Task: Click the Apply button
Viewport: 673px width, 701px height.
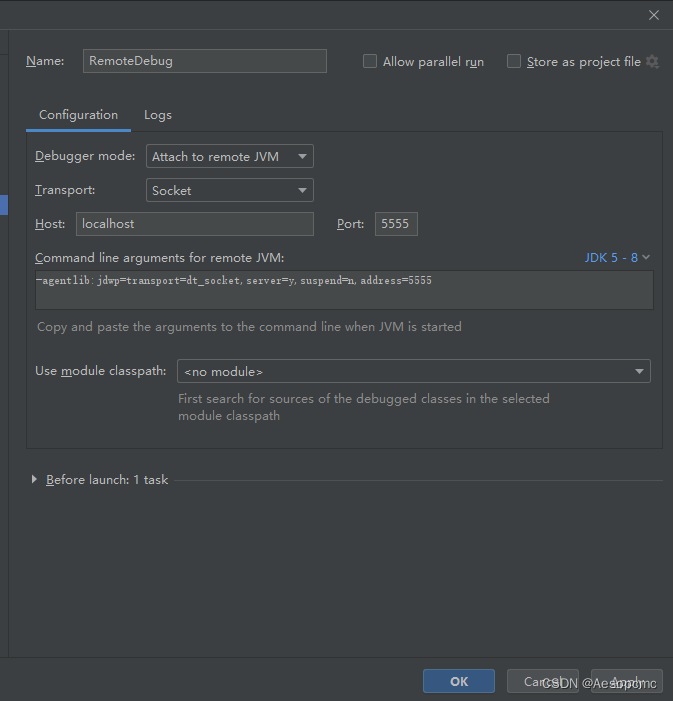Action: point(627,681)
